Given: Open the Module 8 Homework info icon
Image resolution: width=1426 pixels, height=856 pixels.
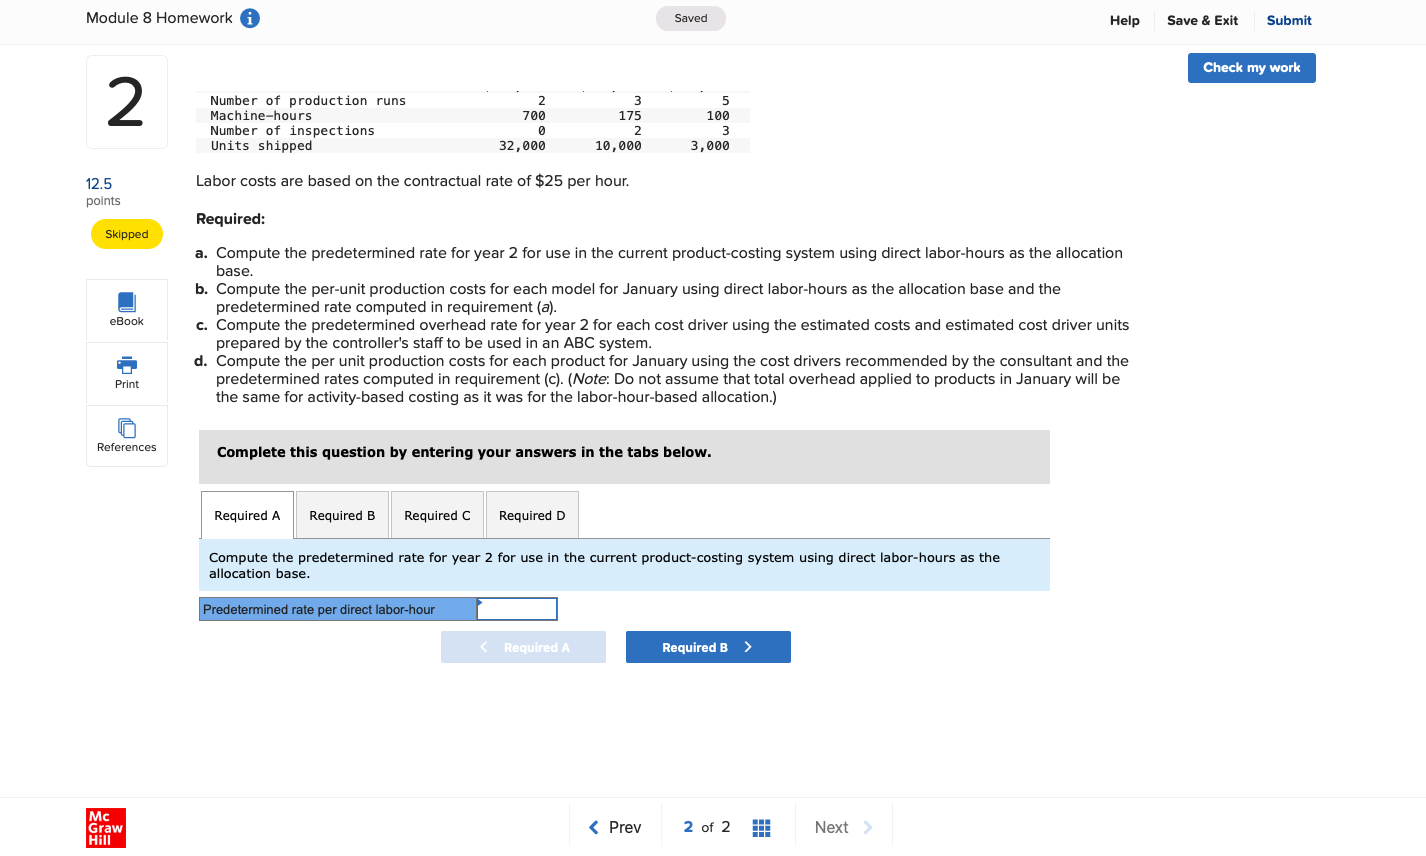Looking at the screenshot, I should (248, 17).
